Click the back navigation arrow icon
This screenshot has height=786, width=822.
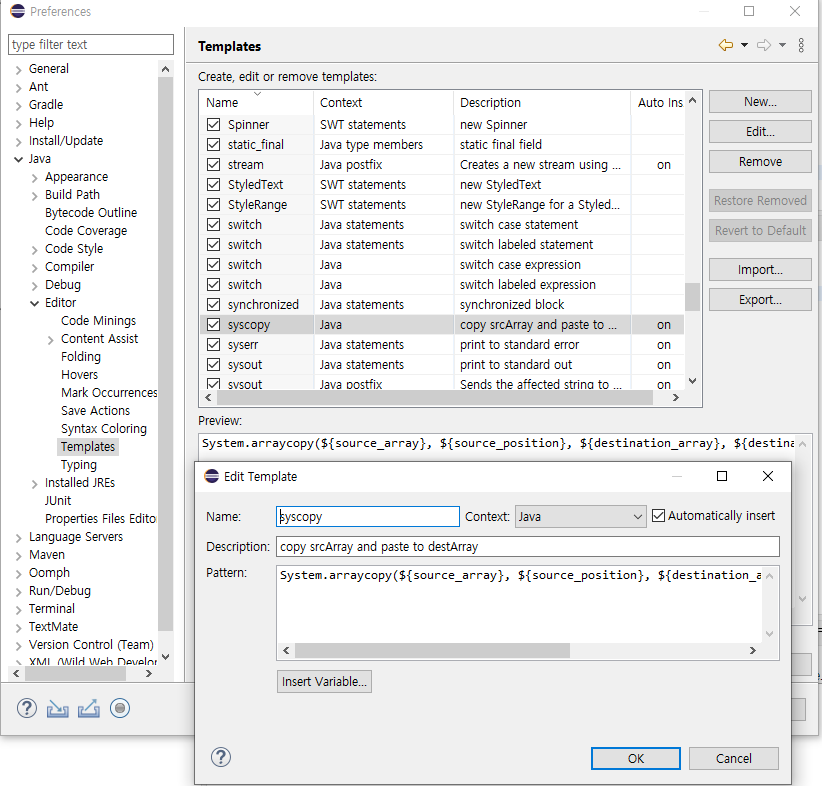[726, 45]
